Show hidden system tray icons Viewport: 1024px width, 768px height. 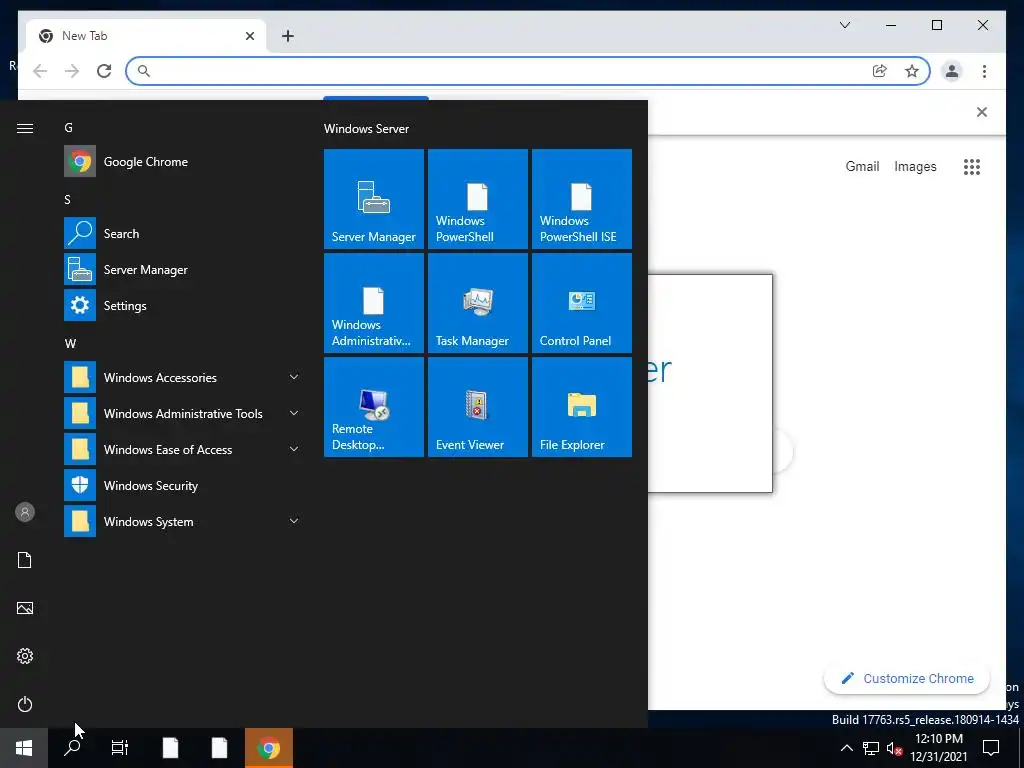pos(846,748)
